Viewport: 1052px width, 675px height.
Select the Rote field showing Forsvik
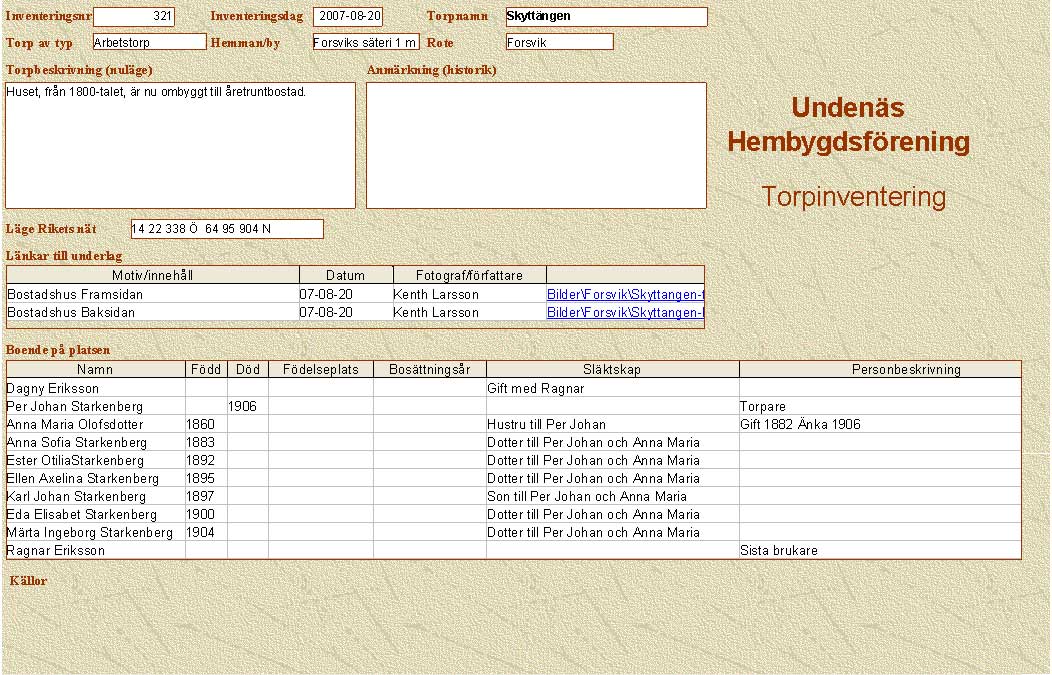[x=559, y=42]
